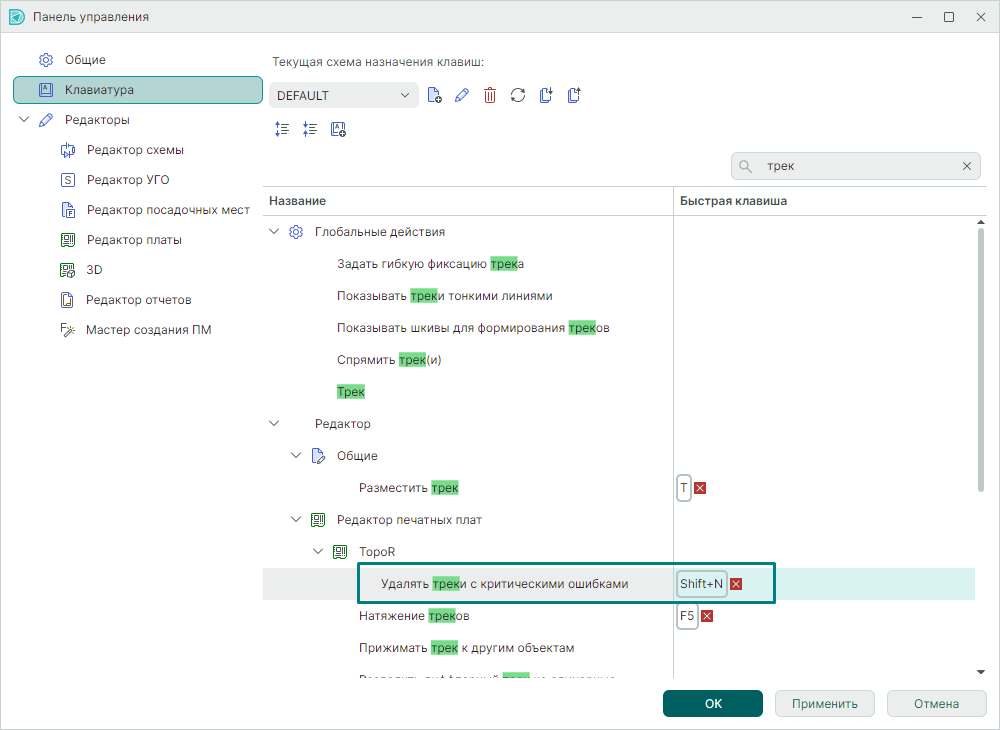Delete the scheme using the red trash icon

489,95
